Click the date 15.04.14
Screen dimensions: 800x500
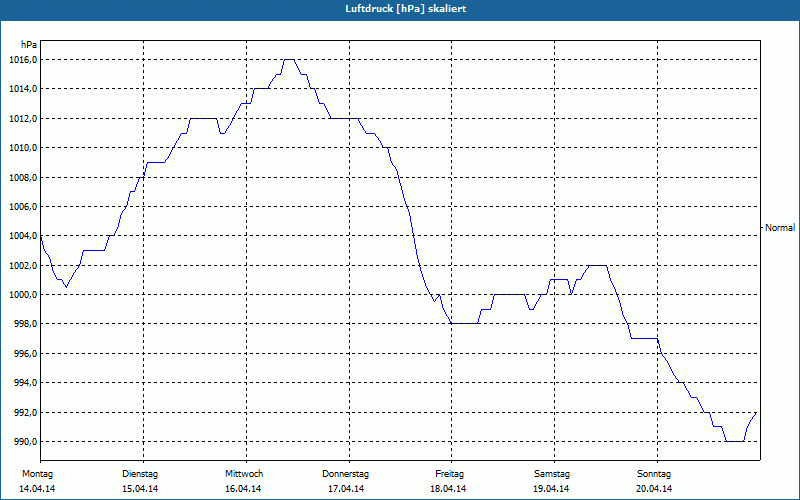[x=140, y=489]
